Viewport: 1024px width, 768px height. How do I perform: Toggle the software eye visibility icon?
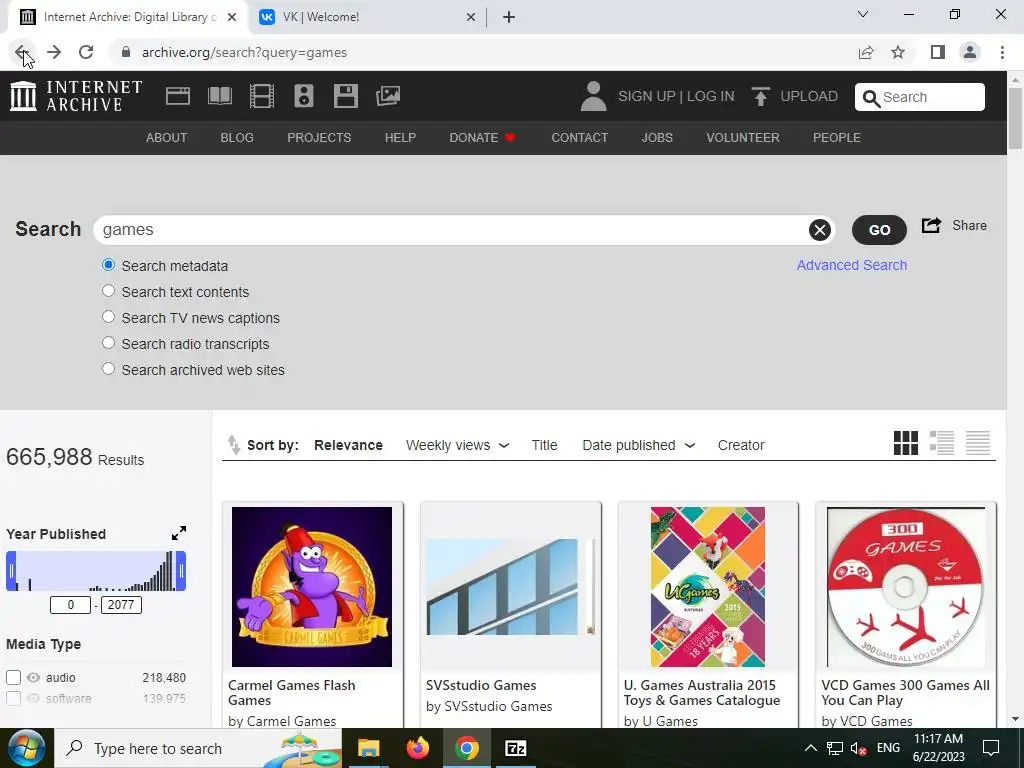pos(33,698)
